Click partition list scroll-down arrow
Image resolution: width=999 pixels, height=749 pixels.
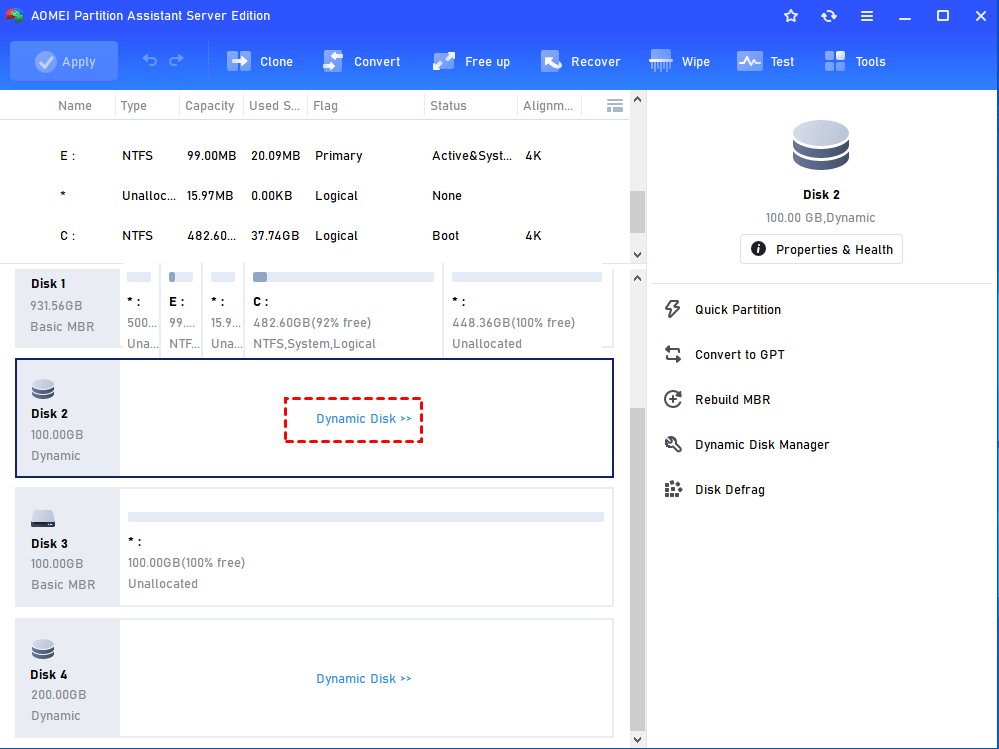pyautogui.click(x=637, y=255)
